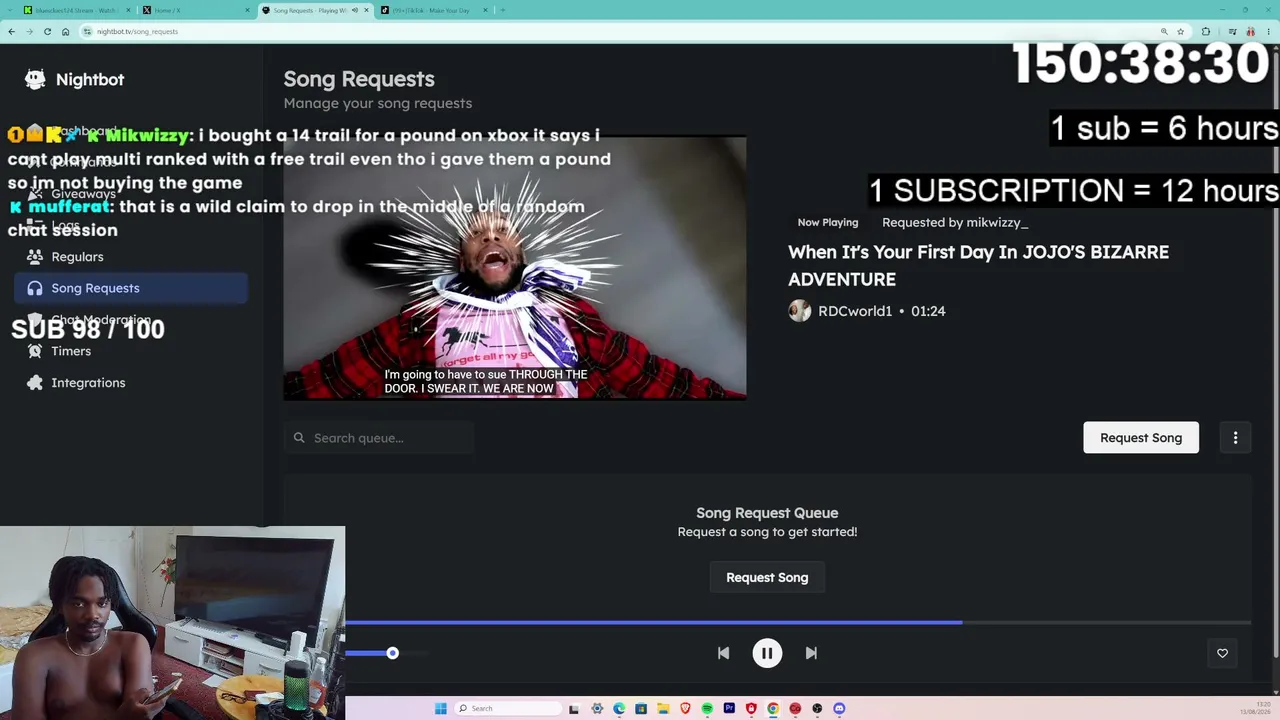Launch Brave browser from the taskbar
This screenshot has height=720, width=1280.
tap(685, 708)
